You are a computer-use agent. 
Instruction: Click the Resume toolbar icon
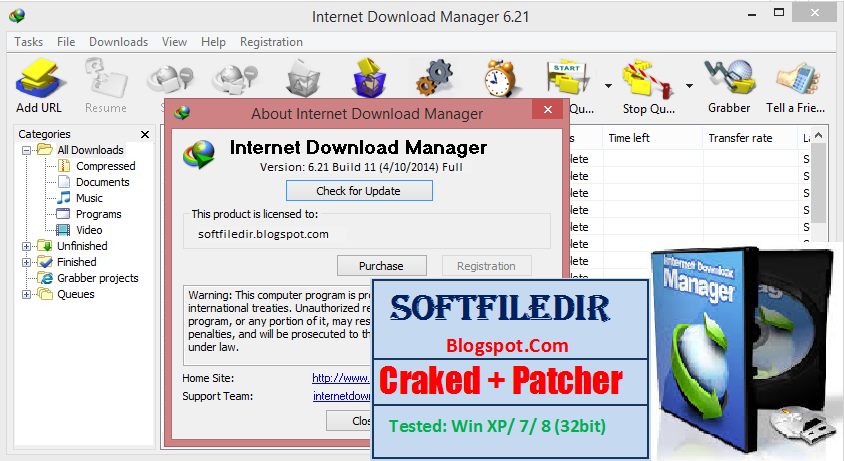(106, 79)
